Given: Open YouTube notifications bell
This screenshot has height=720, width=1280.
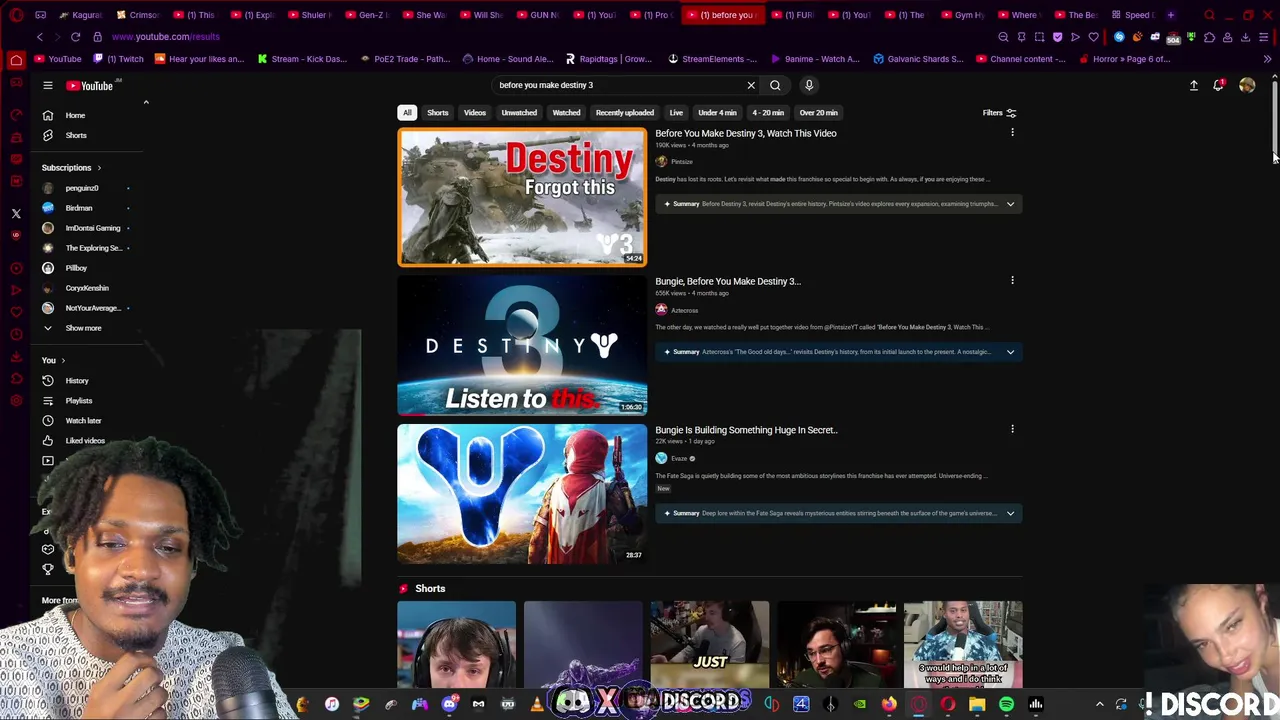Looking at the screenshot, I should (x=1218, y=86).
